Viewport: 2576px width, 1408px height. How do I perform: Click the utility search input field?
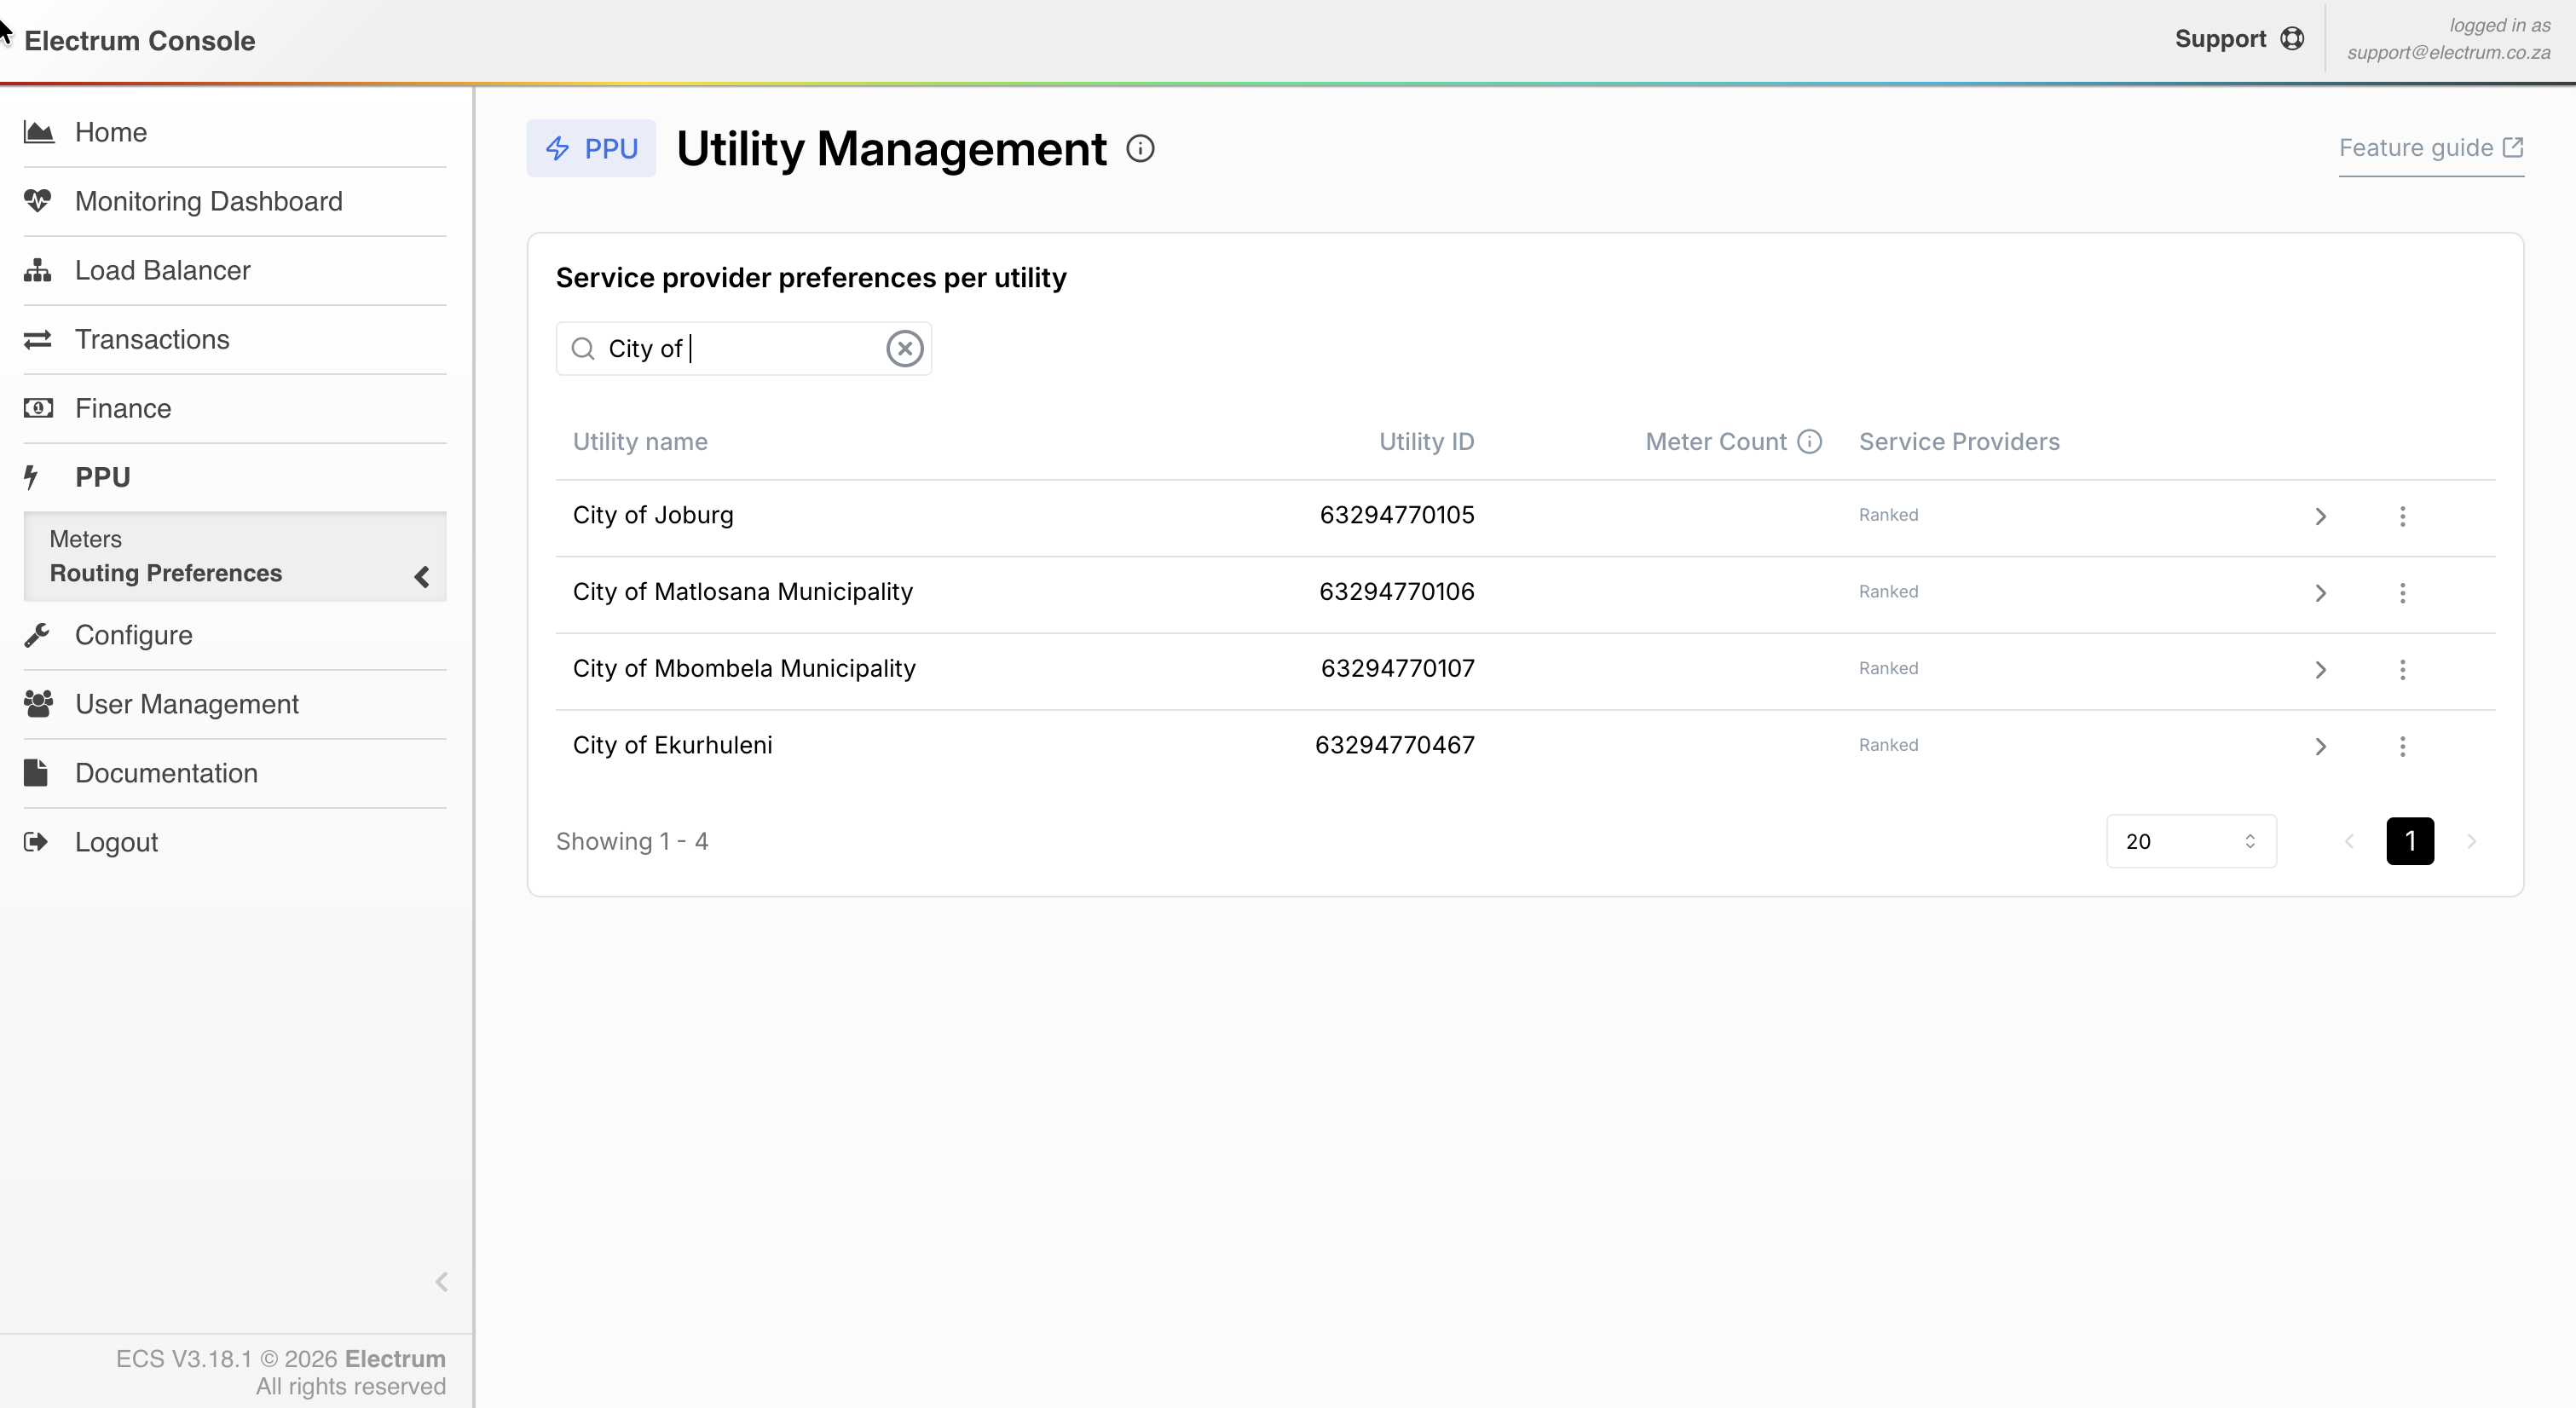[x=740, y=348]
